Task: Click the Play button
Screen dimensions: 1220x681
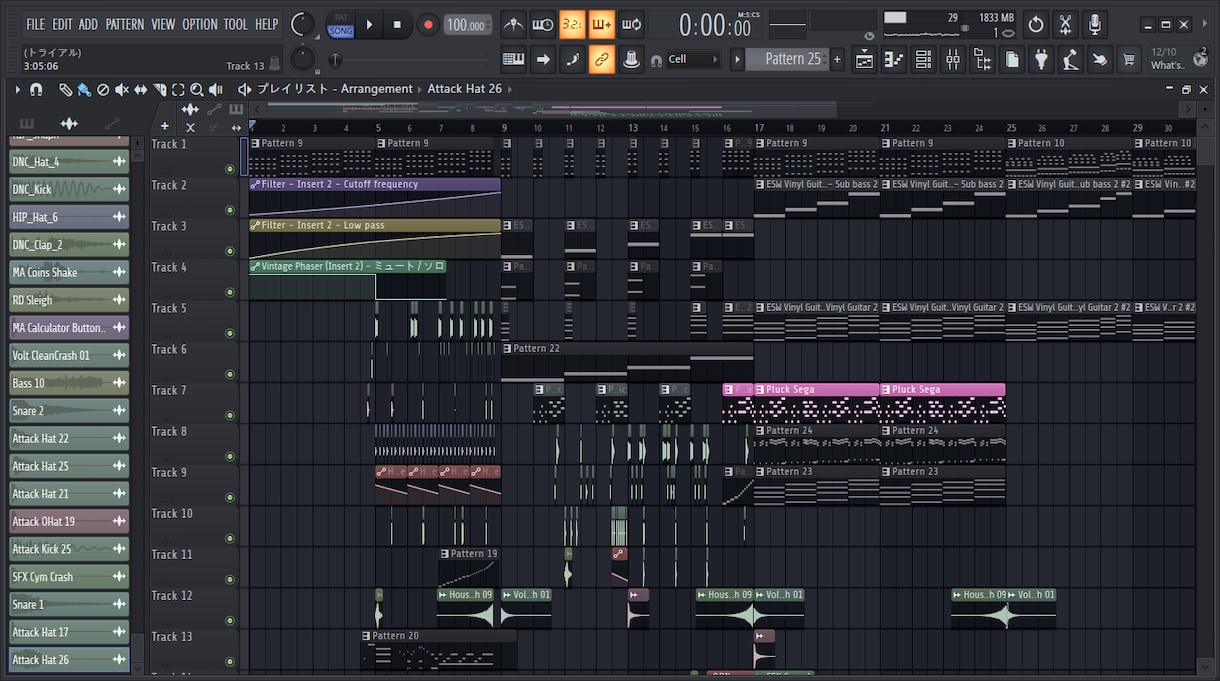Action: (369, 24)
